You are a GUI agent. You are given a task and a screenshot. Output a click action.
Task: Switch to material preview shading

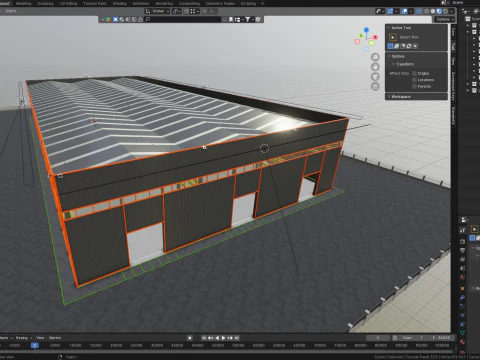click(439, 11)
